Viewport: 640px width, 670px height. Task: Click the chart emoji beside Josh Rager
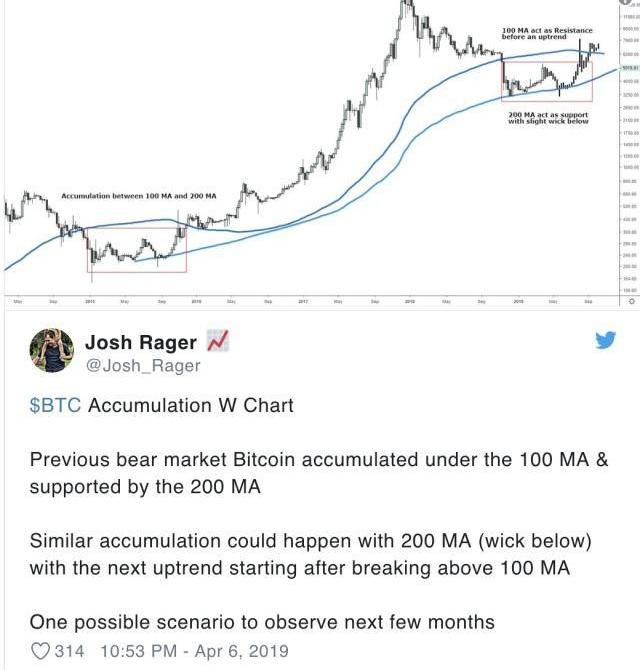[x=218, y=341]
